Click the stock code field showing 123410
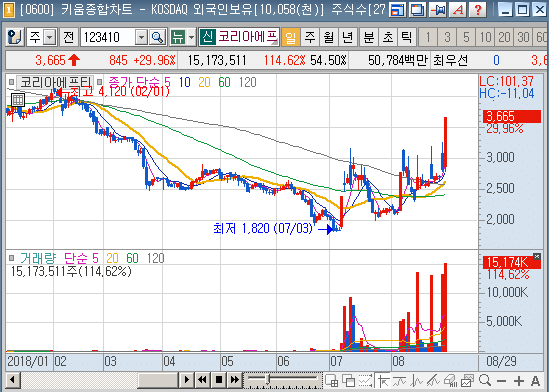The image size is (549, 392). 108,37
